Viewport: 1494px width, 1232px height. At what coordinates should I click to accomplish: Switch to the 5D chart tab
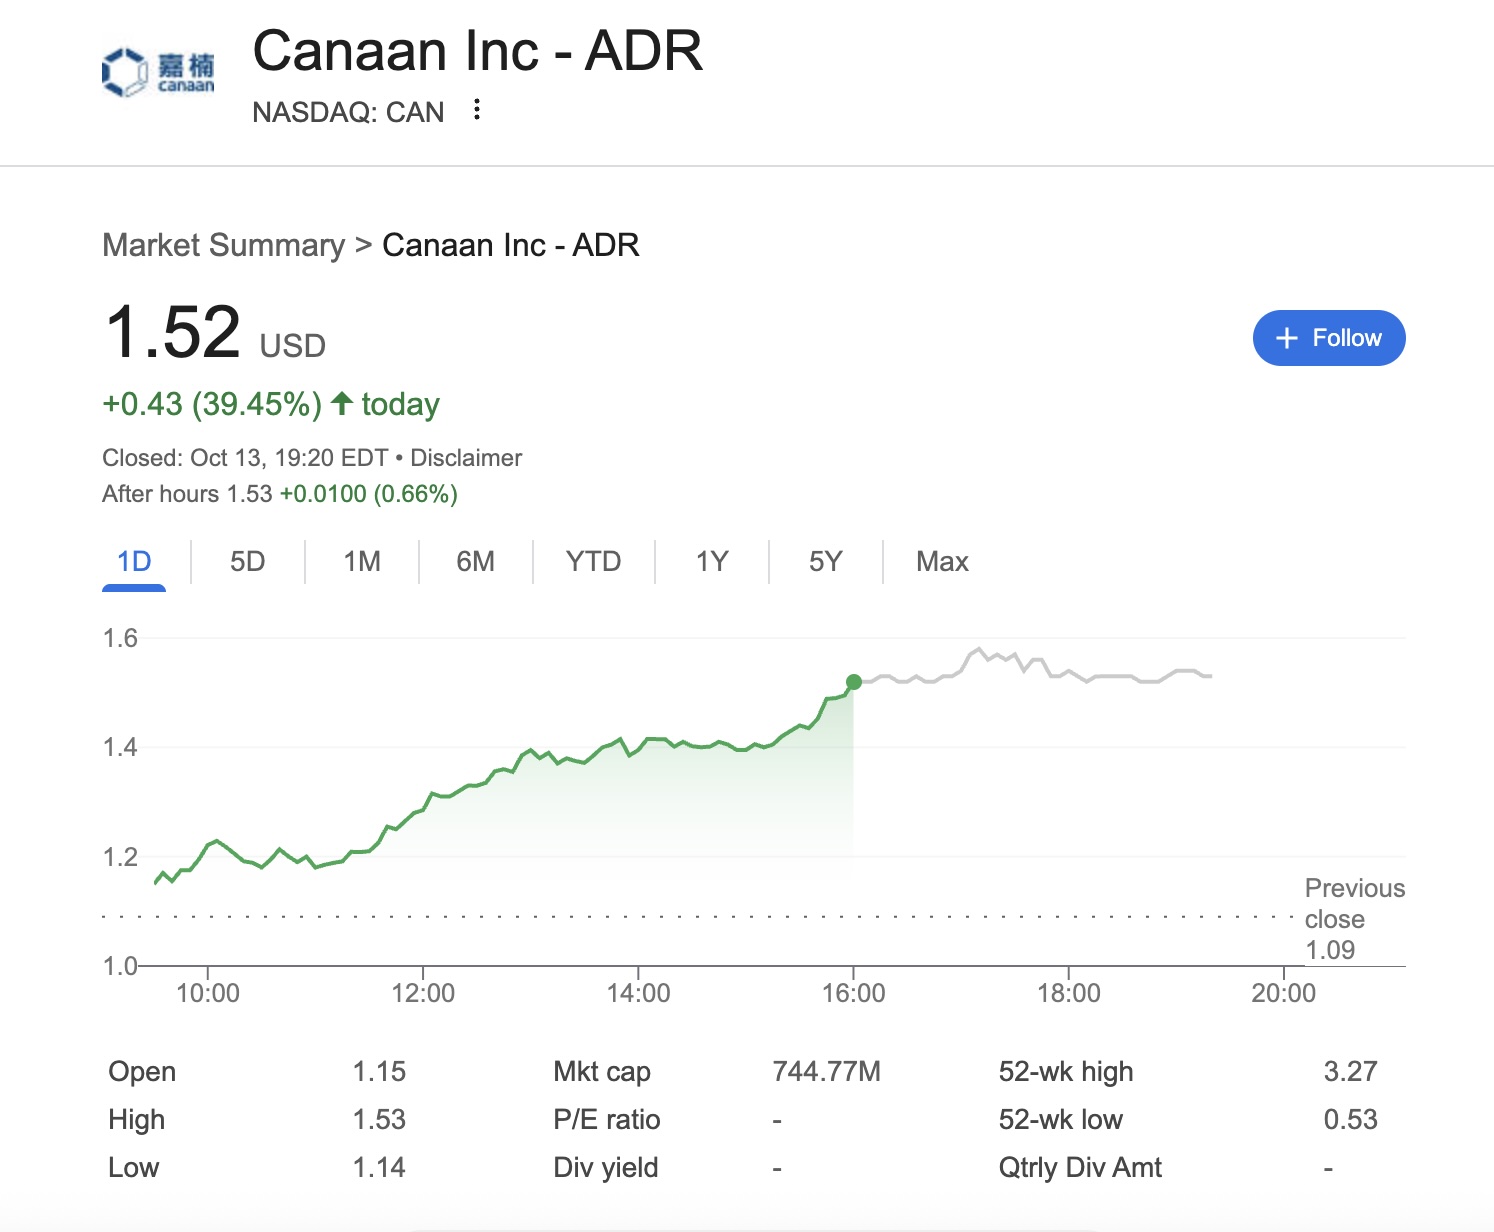point(248,562)
